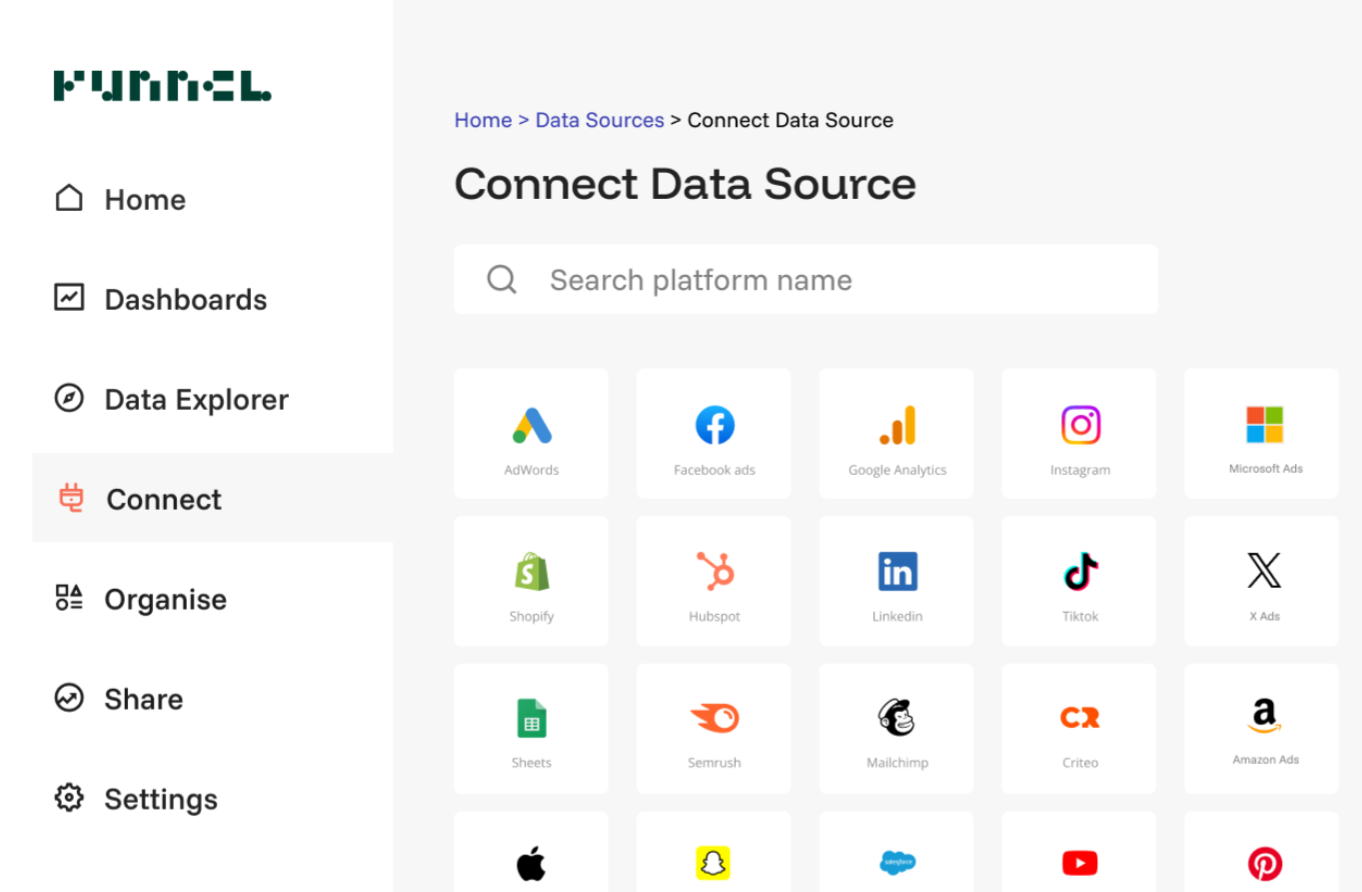Screen dimensions: 1362x892
Task: Connect Google Analytics as a source
Action: point(897,433)
